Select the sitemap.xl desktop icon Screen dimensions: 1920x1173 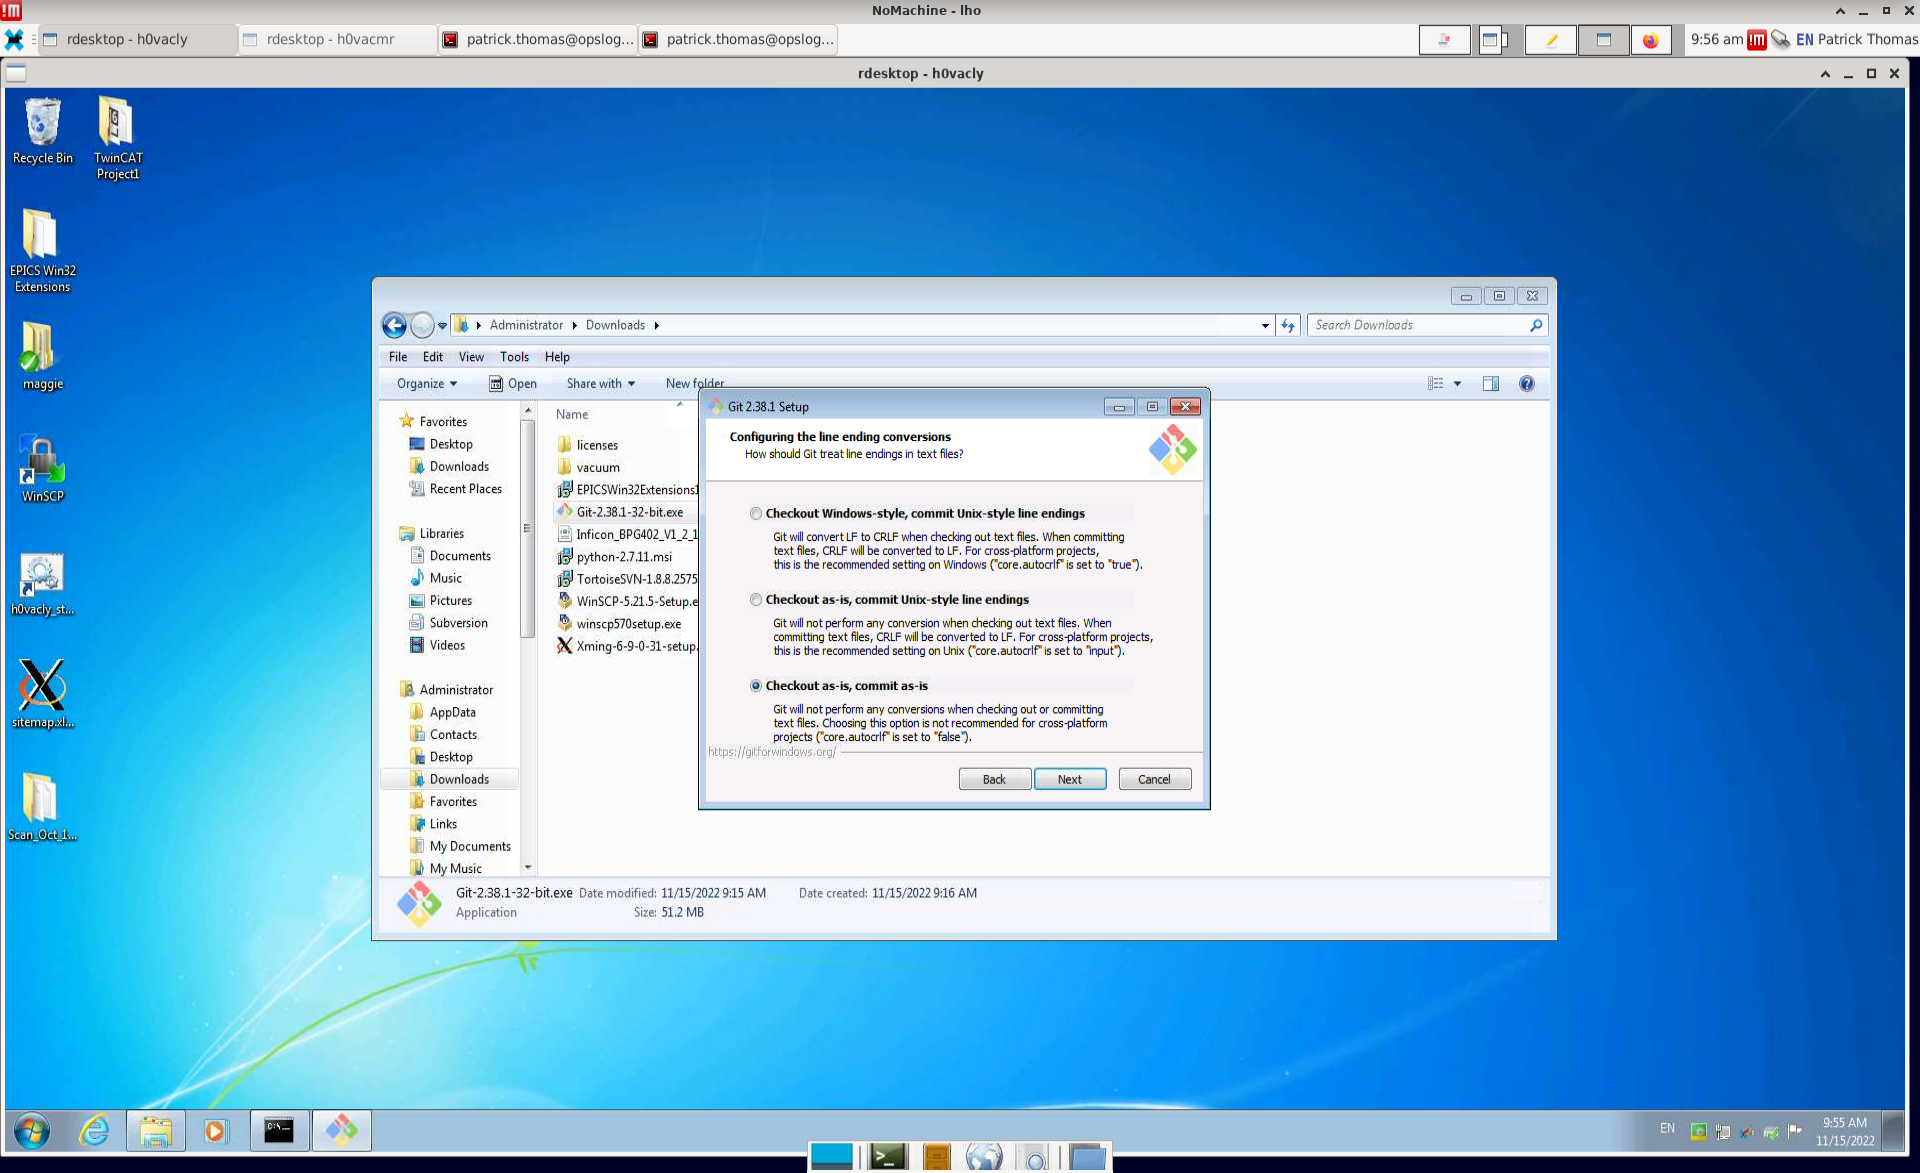tap(42, 694)
